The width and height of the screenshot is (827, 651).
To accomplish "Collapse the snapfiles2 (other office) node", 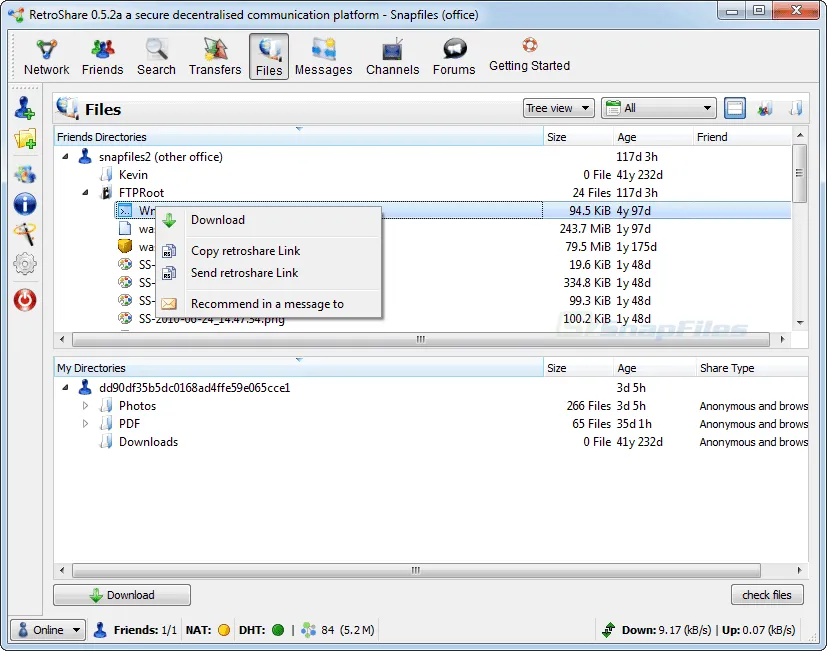I will 65,157.
